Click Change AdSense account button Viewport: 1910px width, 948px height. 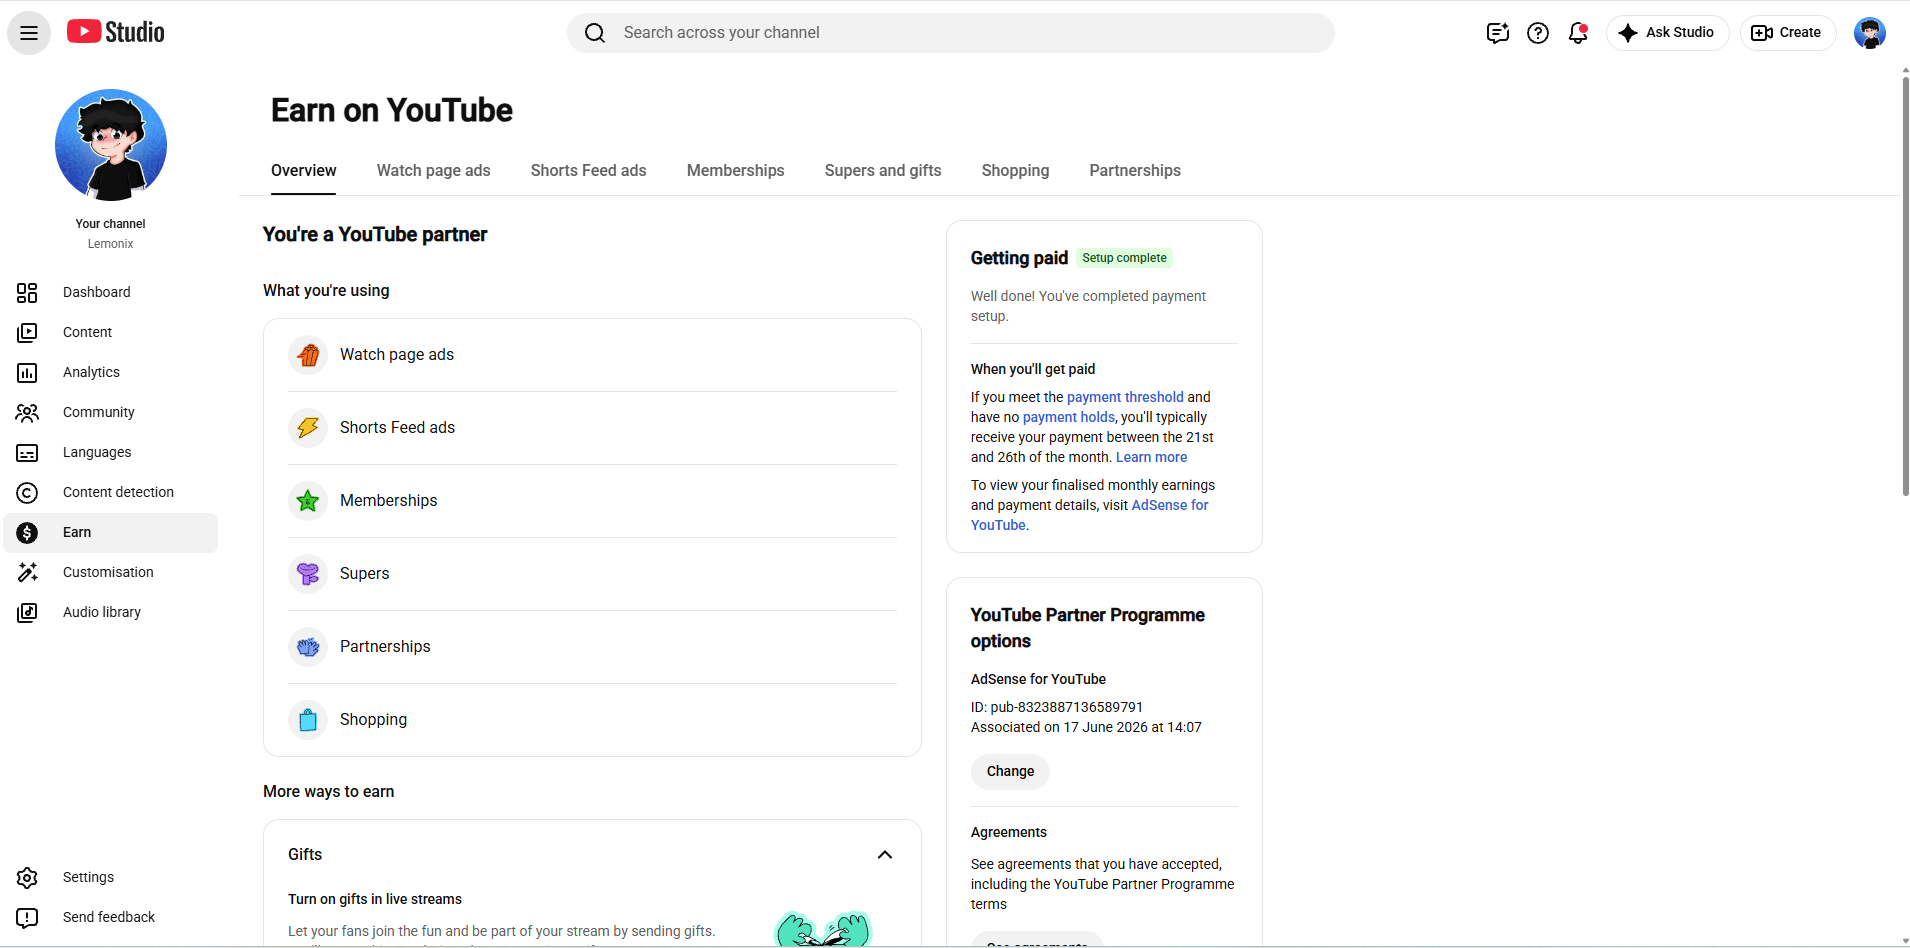click(x=1010, y=772)
